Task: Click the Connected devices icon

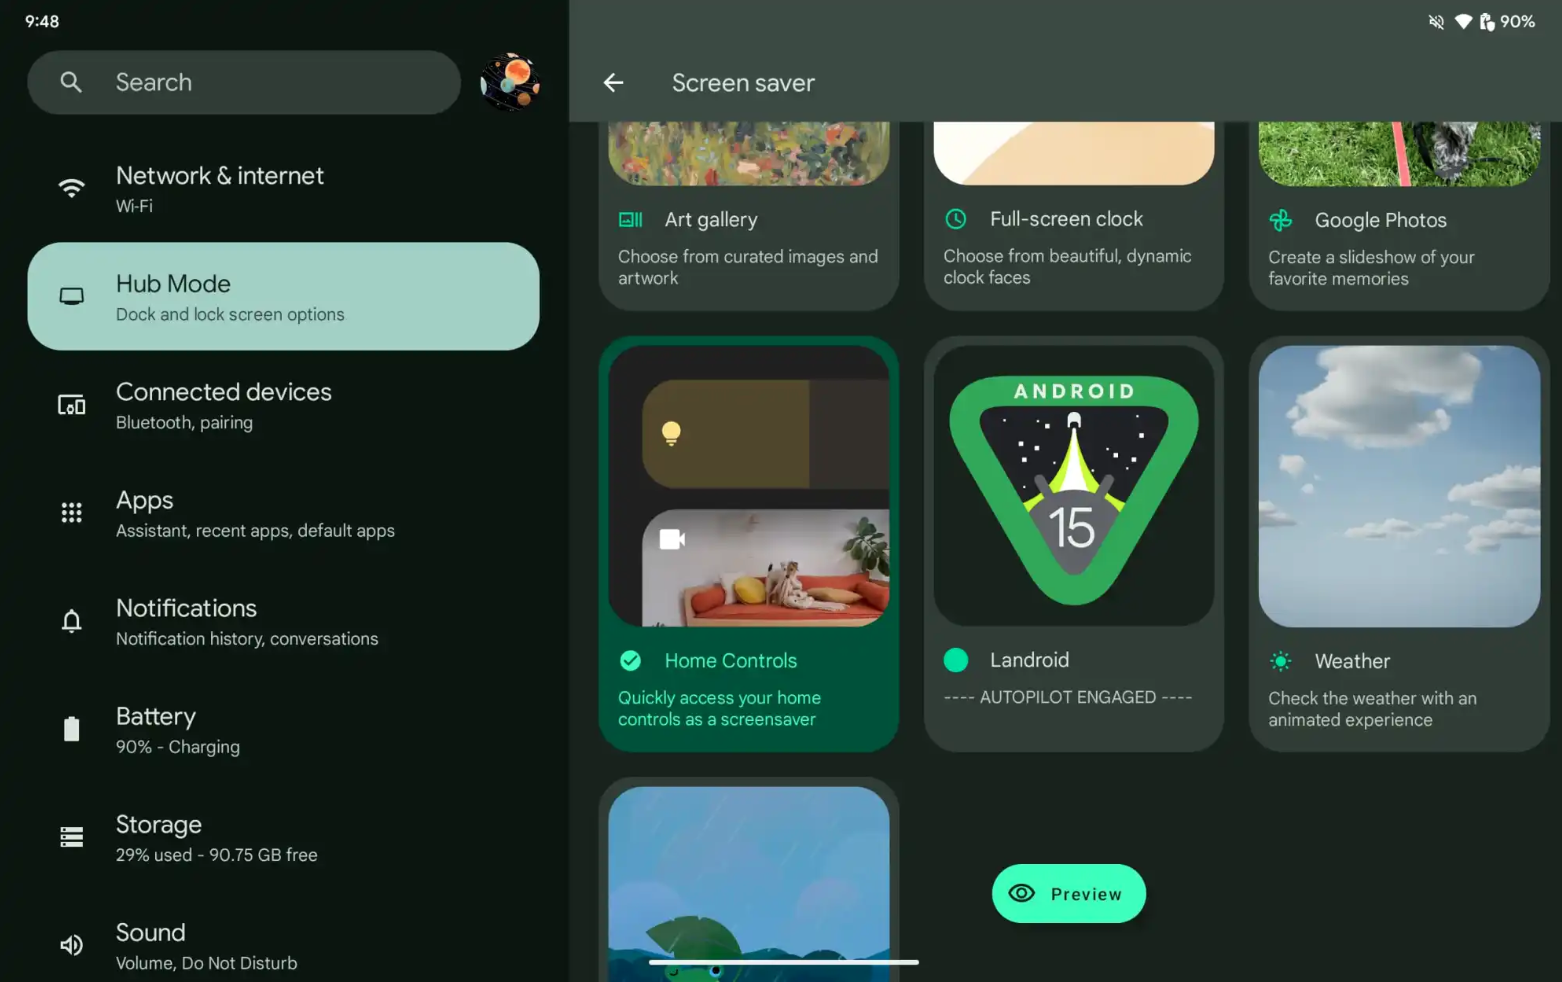Action: pos(71,405)
